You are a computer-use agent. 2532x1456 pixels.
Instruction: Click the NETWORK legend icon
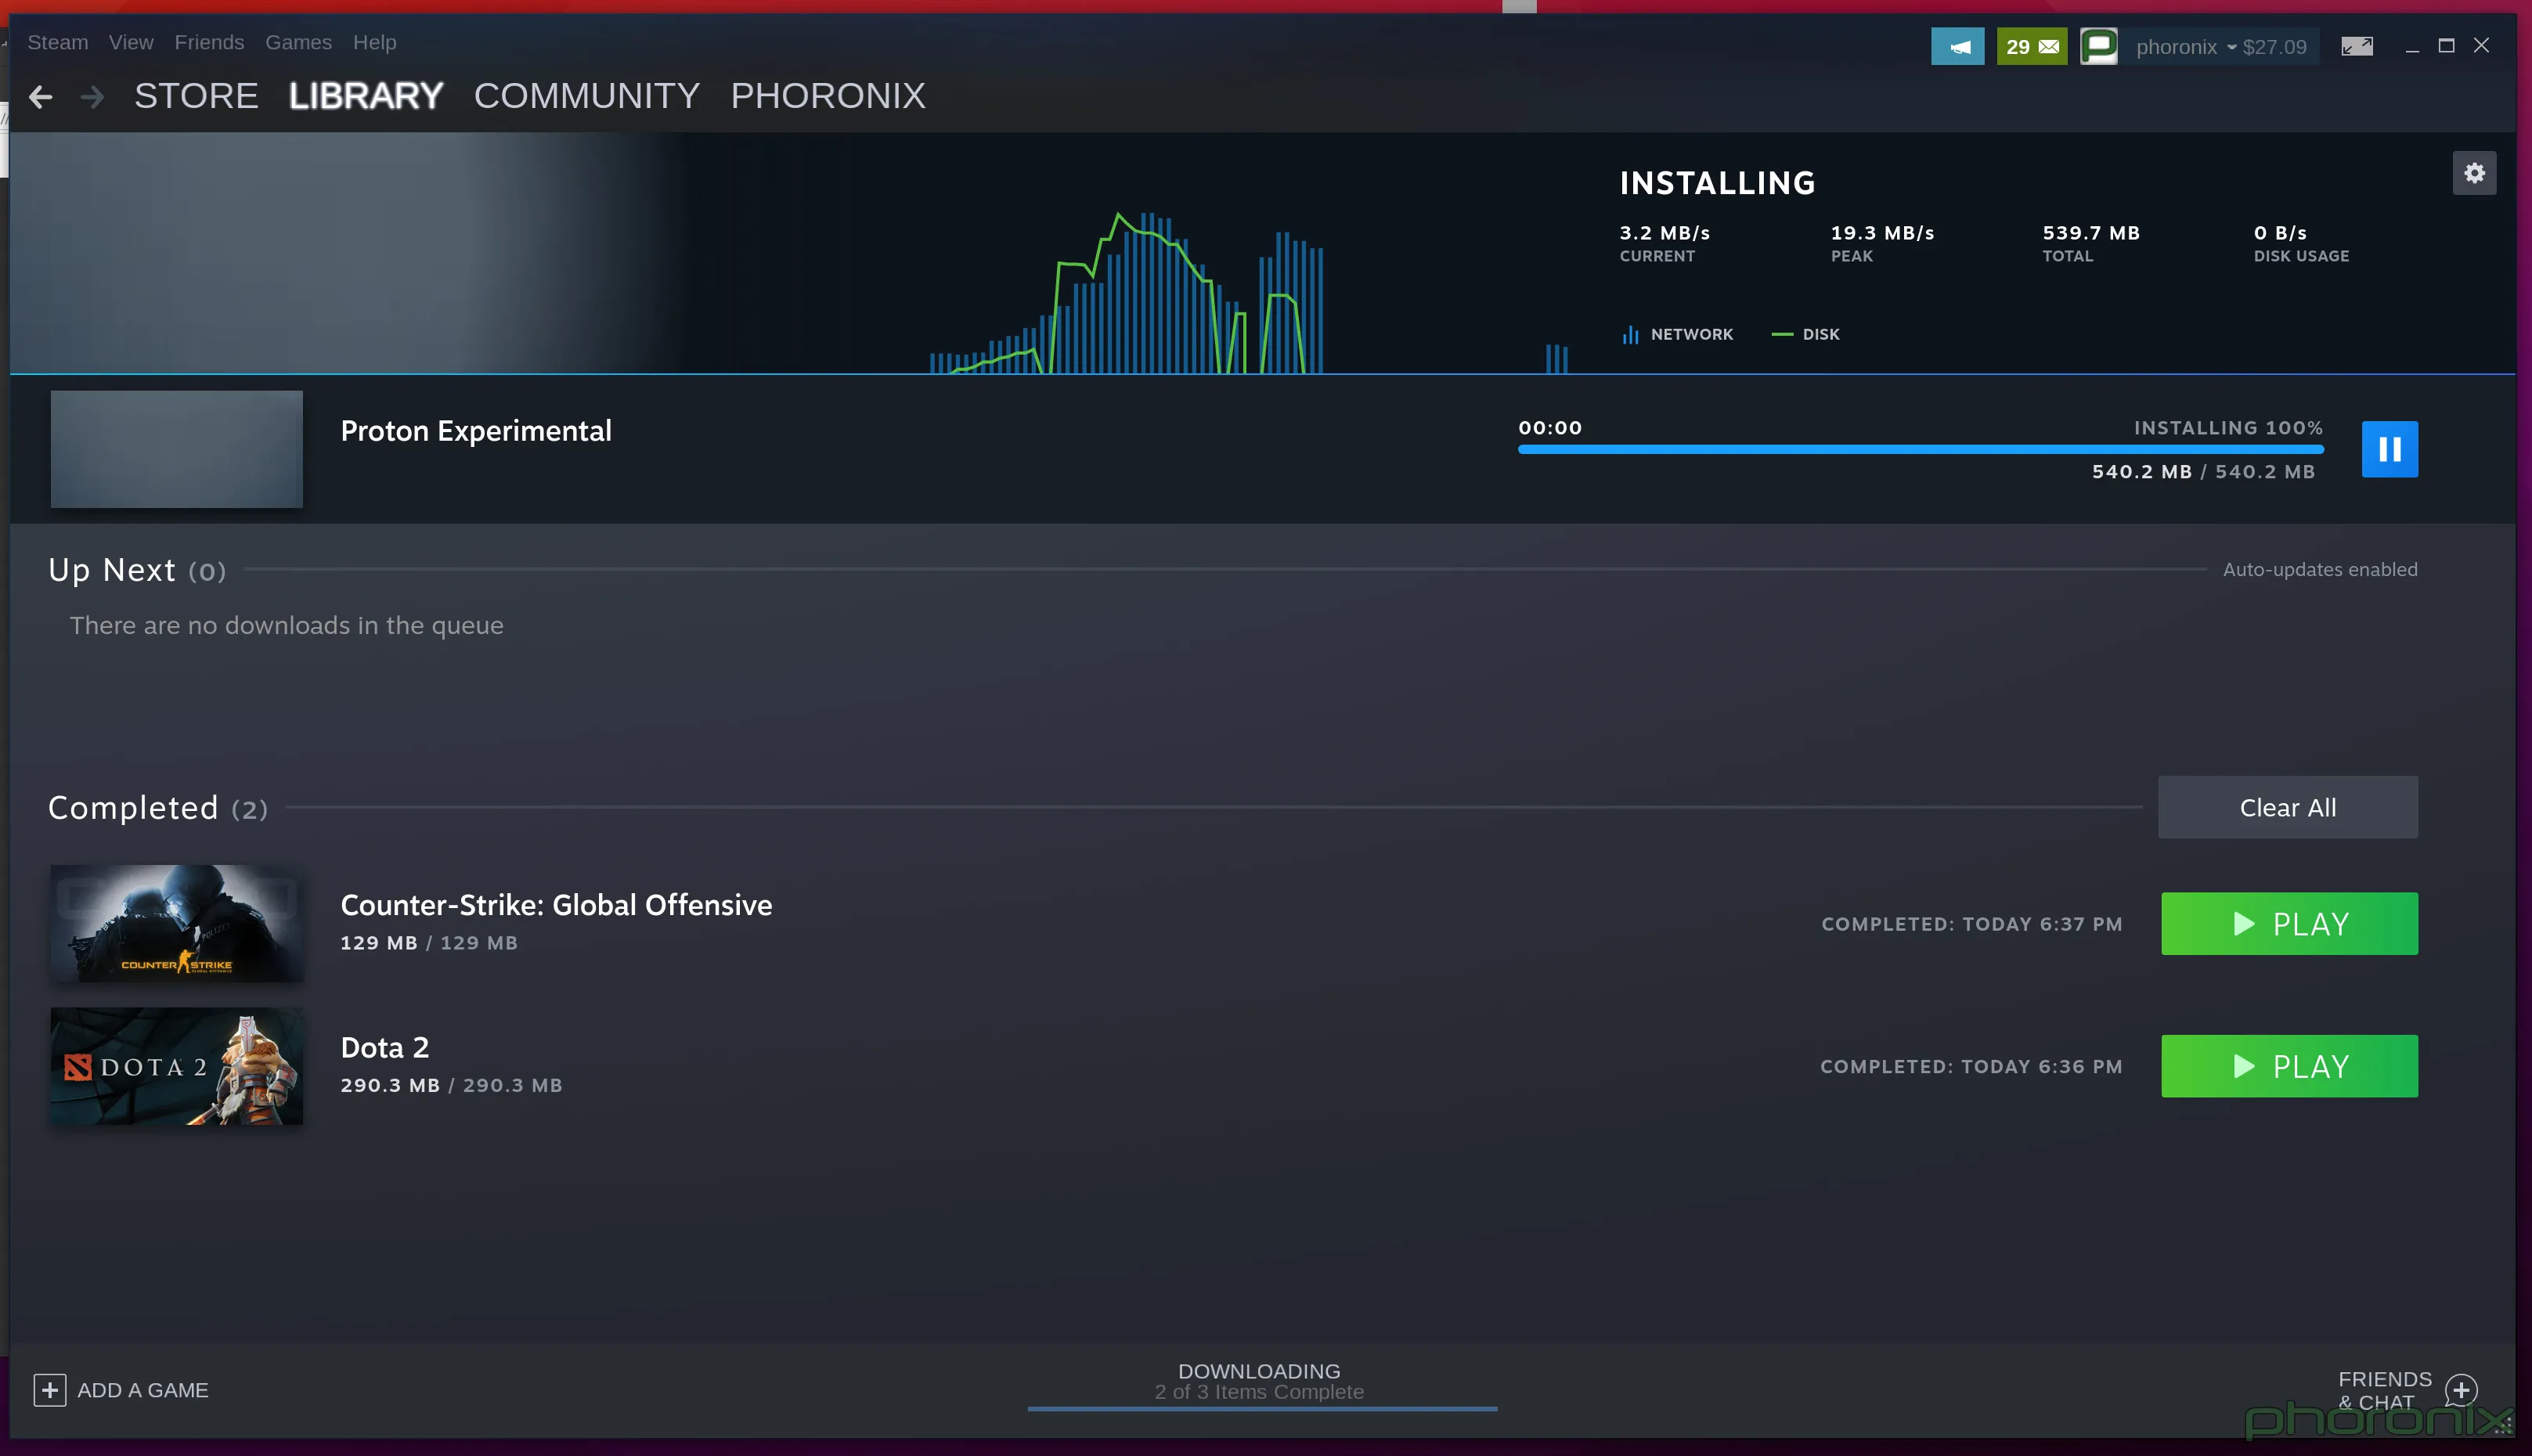pyautogui.click(x=1630, y=334)
